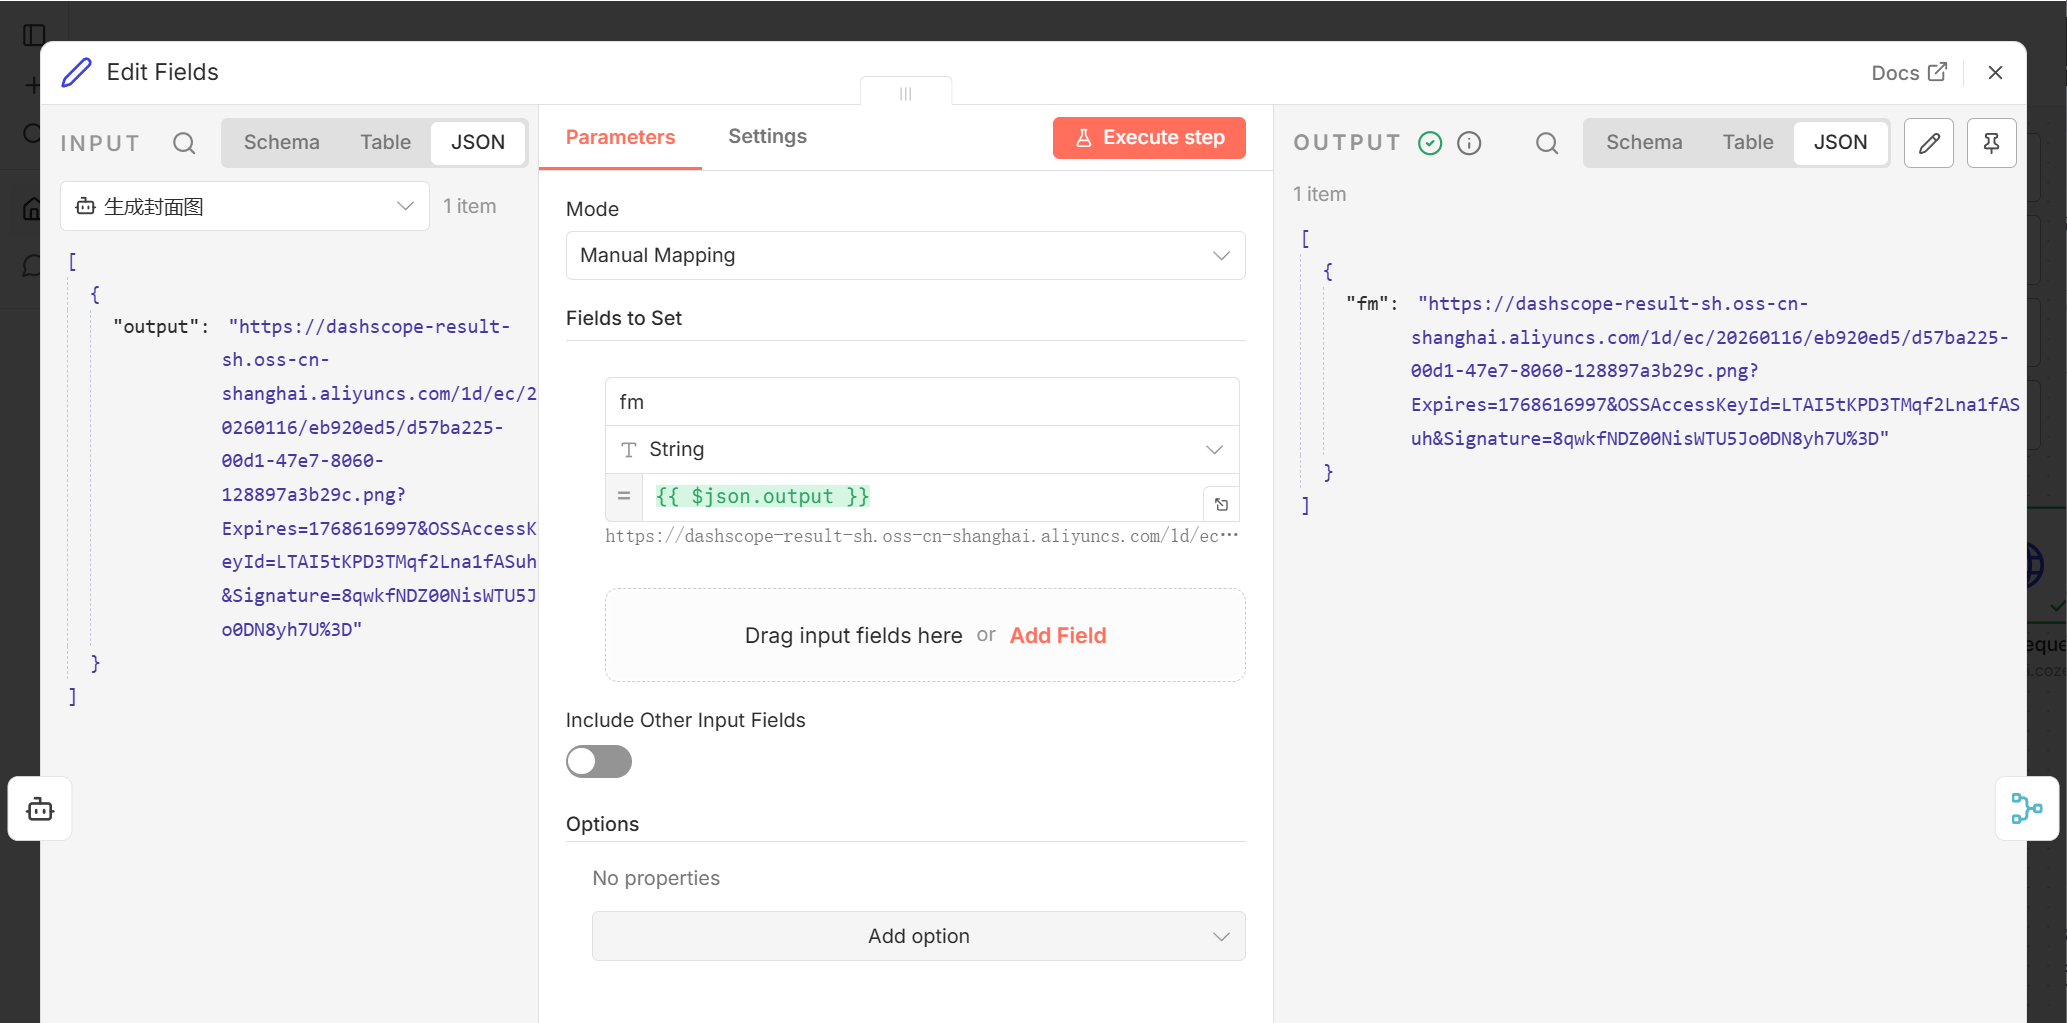Click the "fm" key in output JSON

[1367, 304]
